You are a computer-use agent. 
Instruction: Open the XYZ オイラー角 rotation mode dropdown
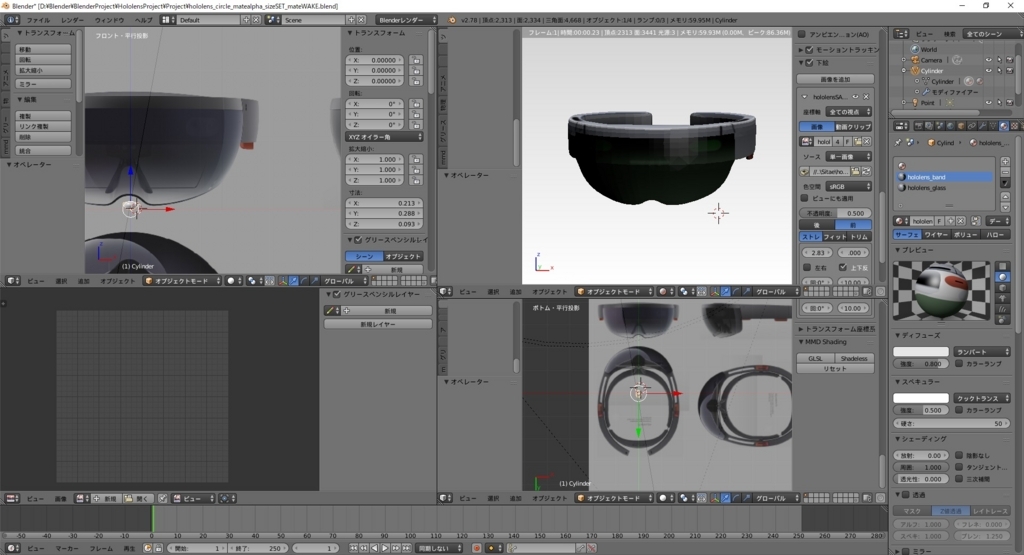385,136
